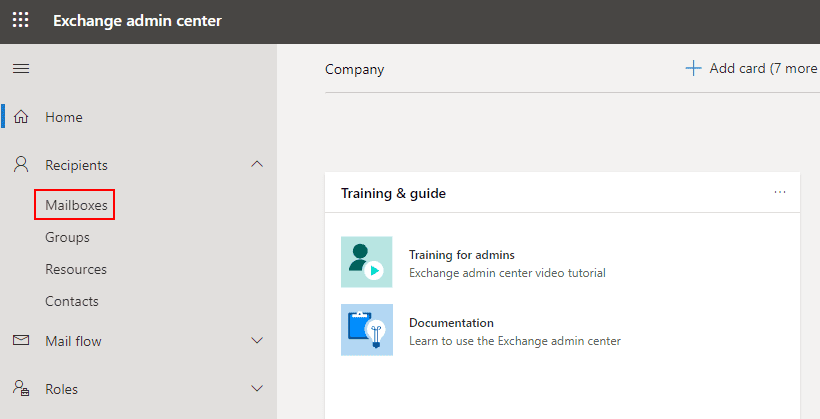The height and width of the screenshot is (419, 820).
Task: Click the Mail flow envelope icon
Action: (21, 341)
